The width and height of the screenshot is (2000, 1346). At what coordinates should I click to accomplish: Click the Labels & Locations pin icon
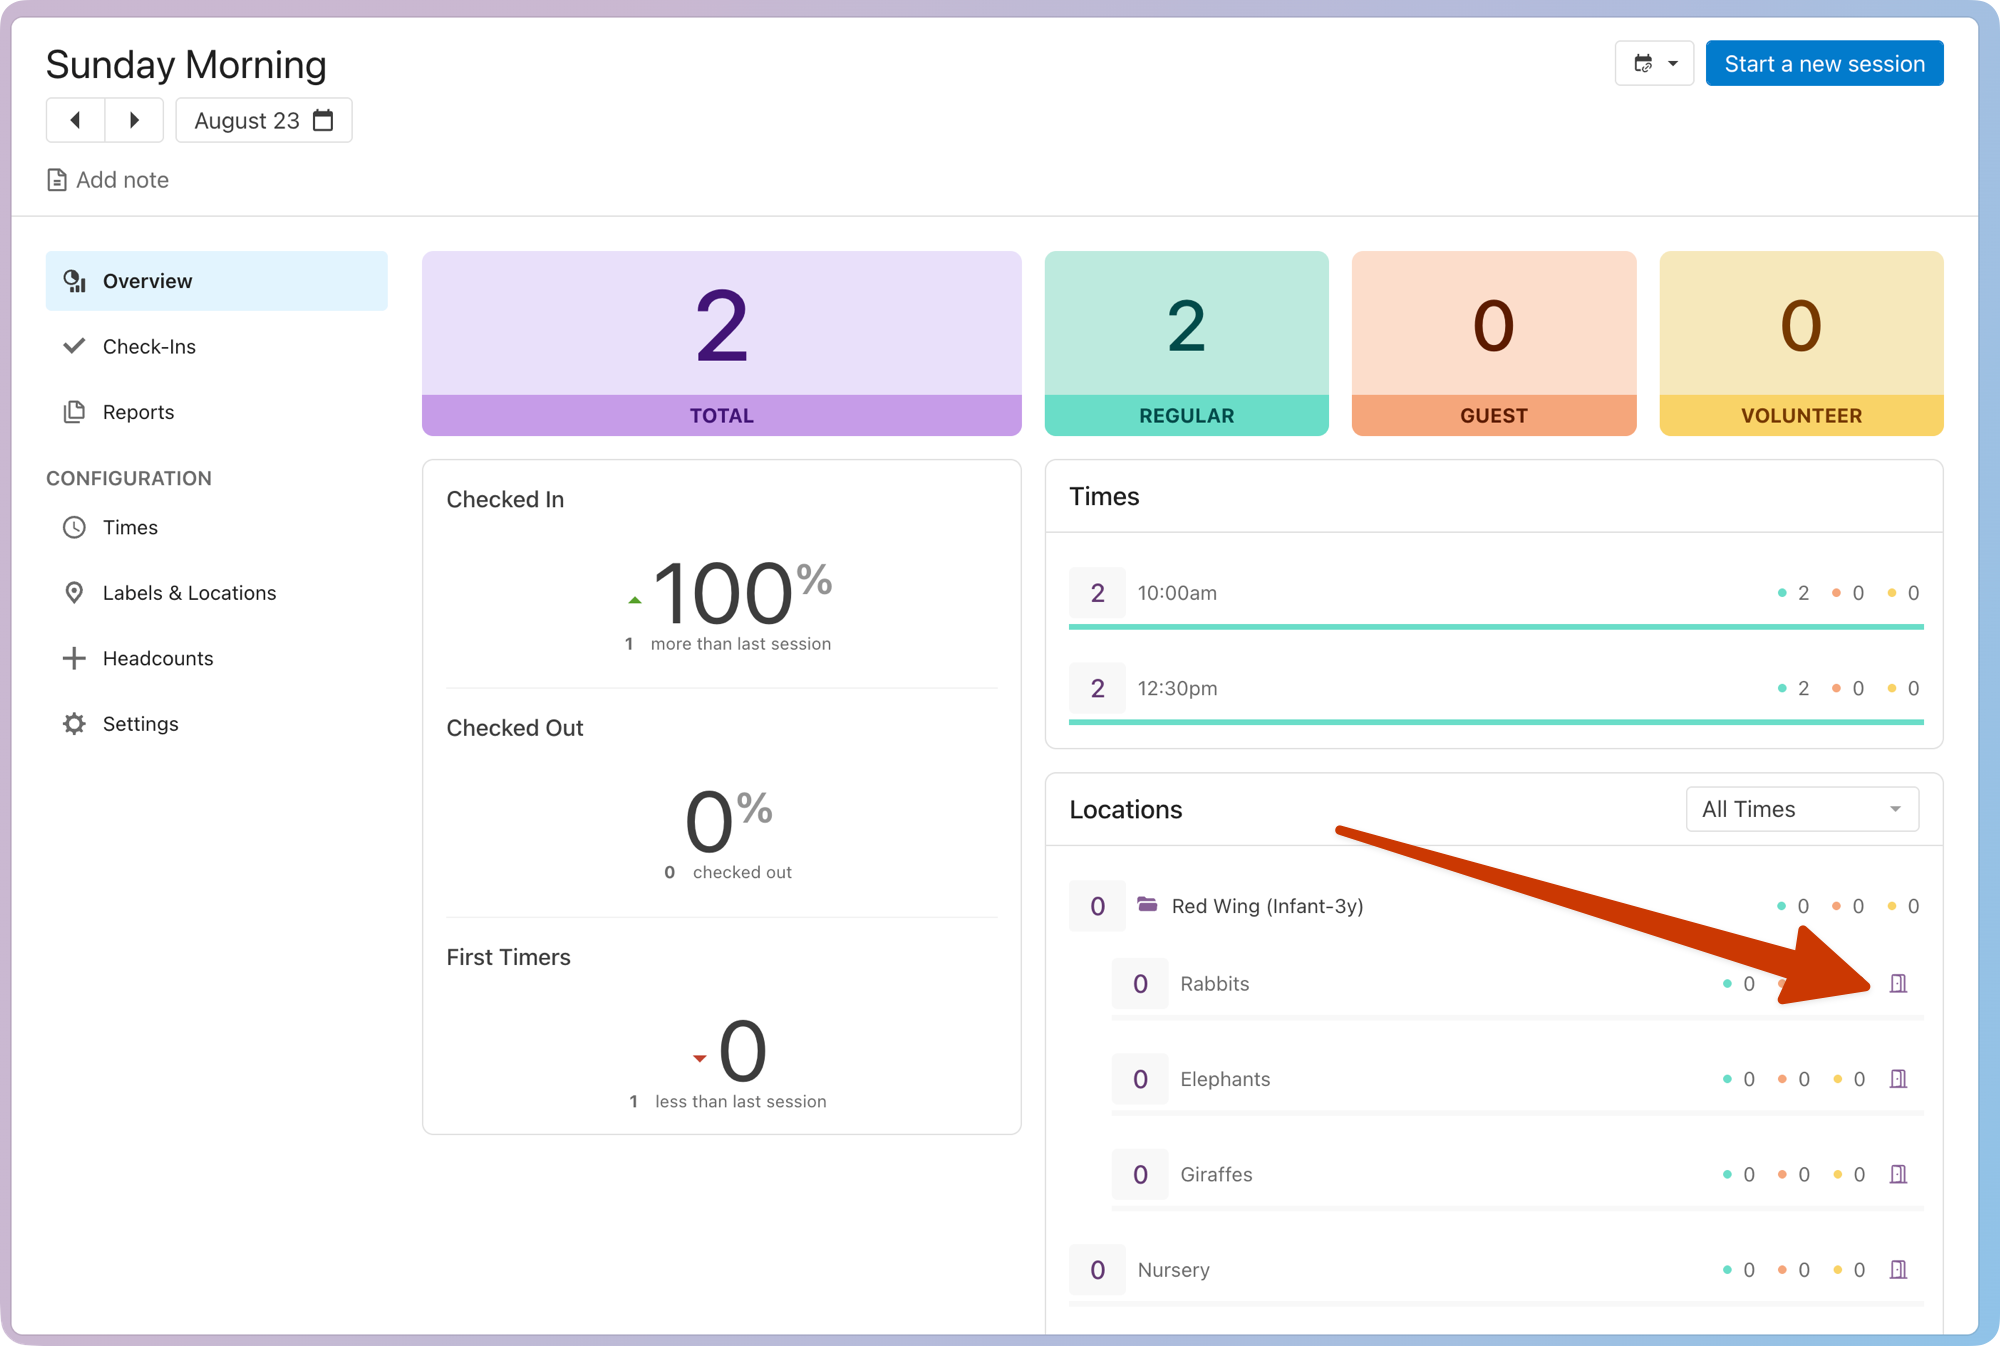coord(74,593)
